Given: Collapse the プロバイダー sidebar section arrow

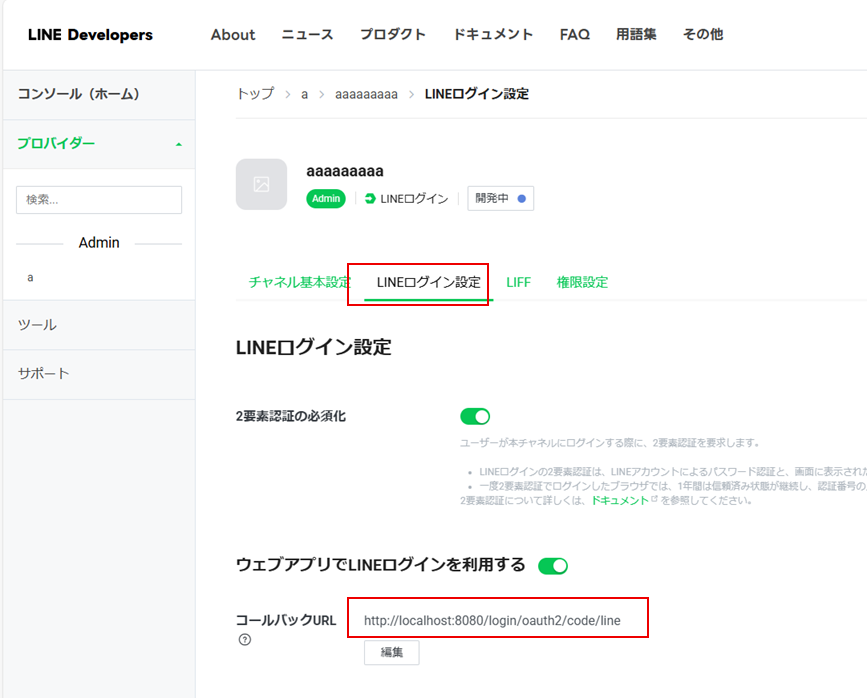Looking at the screenshot, I should point(179,144).
